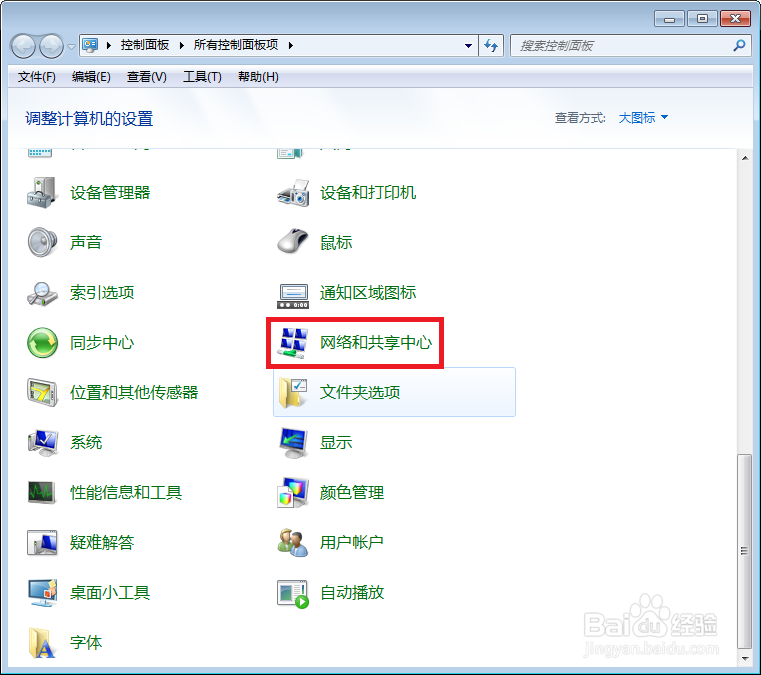Viewport: 761px width, 675px height.
Task: Click the refresh arrows button
Action: point(491,46)
